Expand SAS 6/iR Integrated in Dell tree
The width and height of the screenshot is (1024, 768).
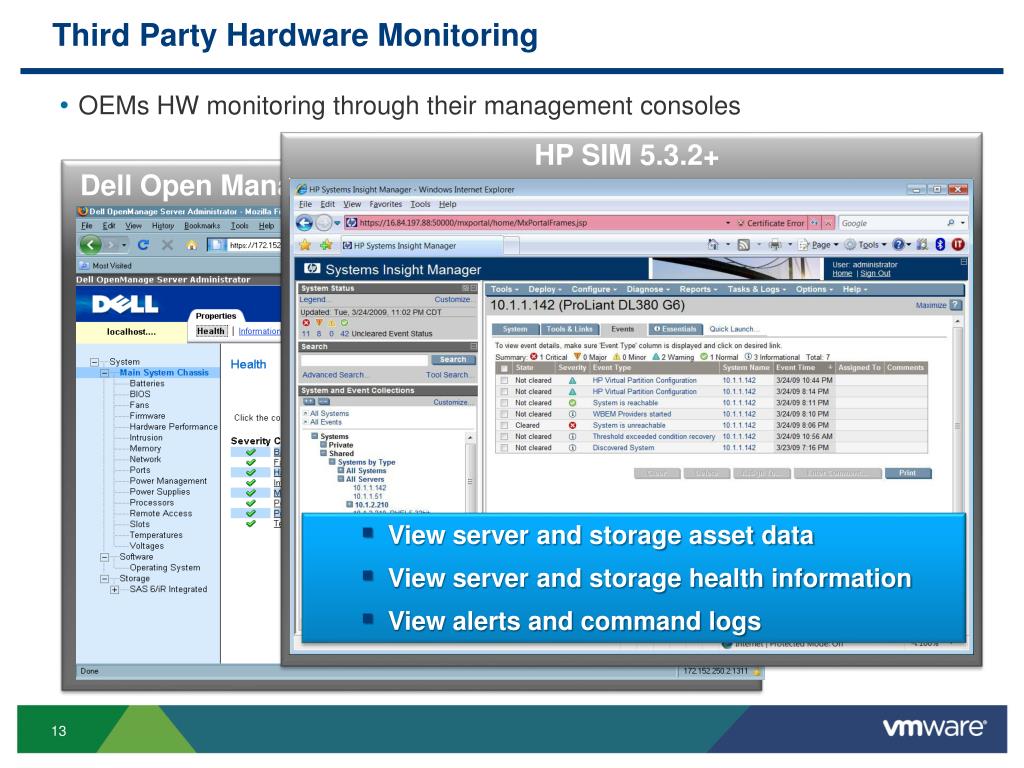[x=114, y=590]
